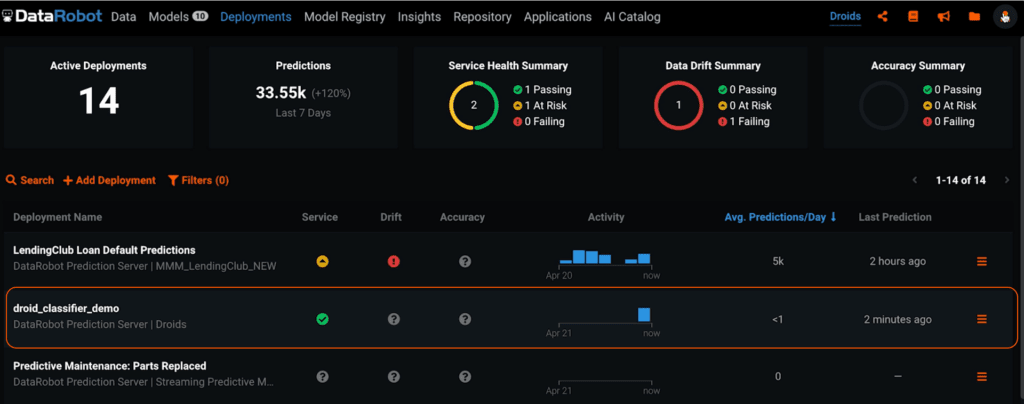Image resolution: width=1024 pixels, height=404 pixels.
Task: Open actions menu for droid_classifier_demo row
Action: [982, 319]
